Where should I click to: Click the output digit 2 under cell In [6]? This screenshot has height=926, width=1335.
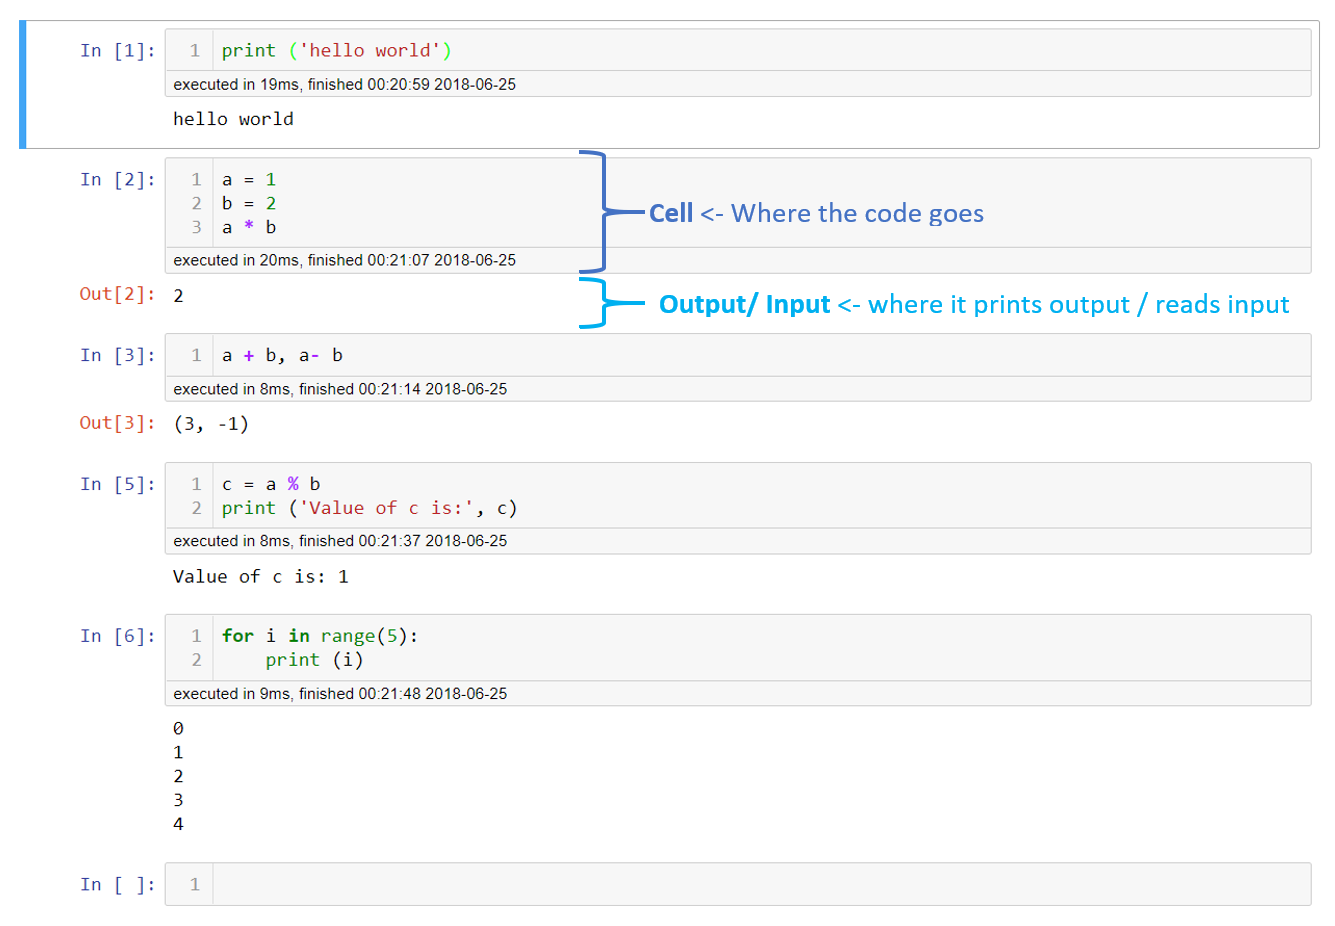pyautogui.click(x=178, y=777)
